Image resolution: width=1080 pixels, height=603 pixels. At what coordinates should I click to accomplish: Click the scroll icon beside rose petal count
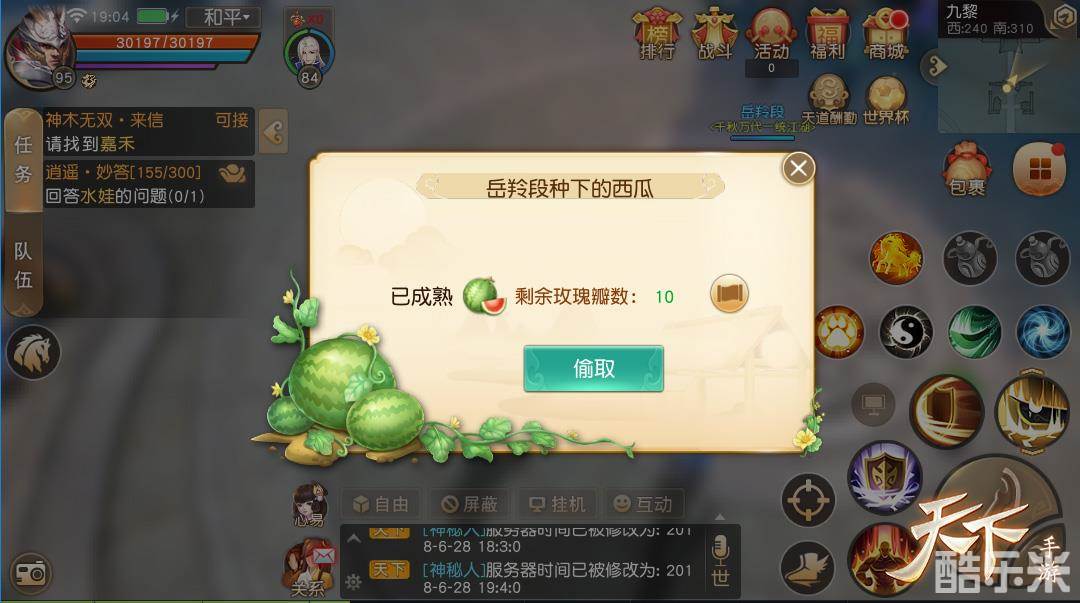click(729, 294)
